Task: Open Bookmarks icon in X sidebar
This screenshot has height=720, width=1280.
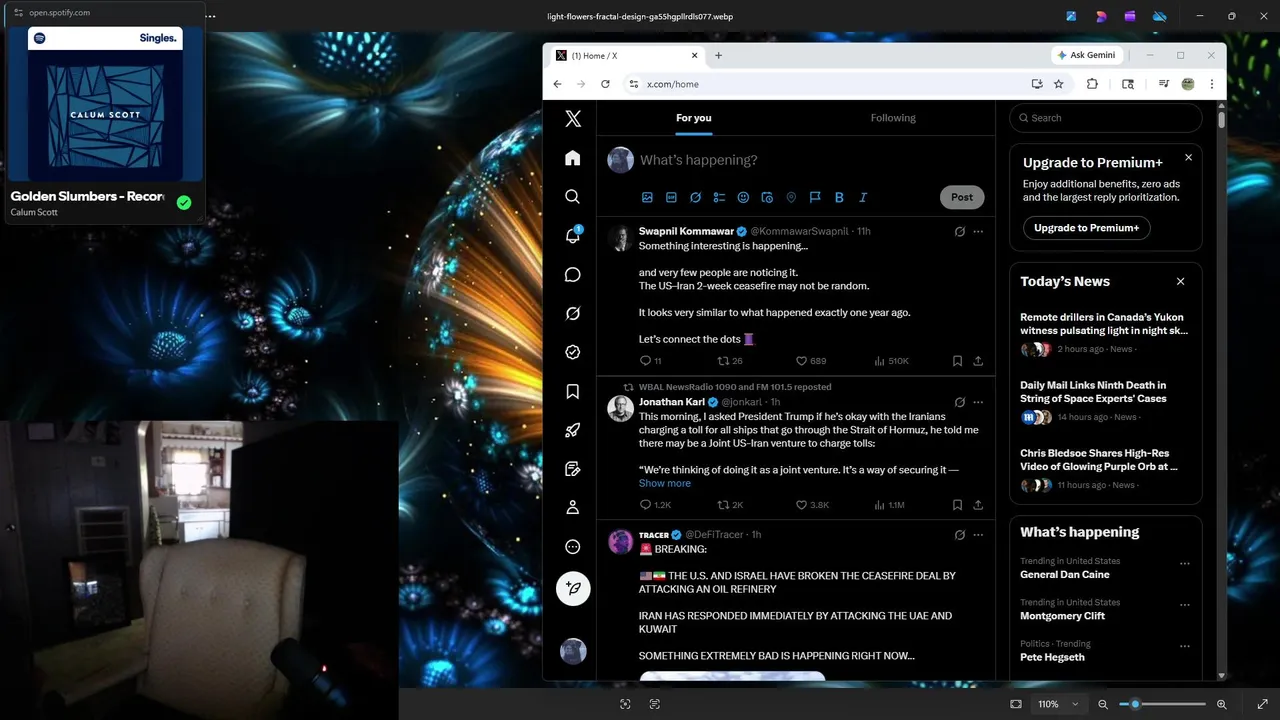Action: coord(573,392)
